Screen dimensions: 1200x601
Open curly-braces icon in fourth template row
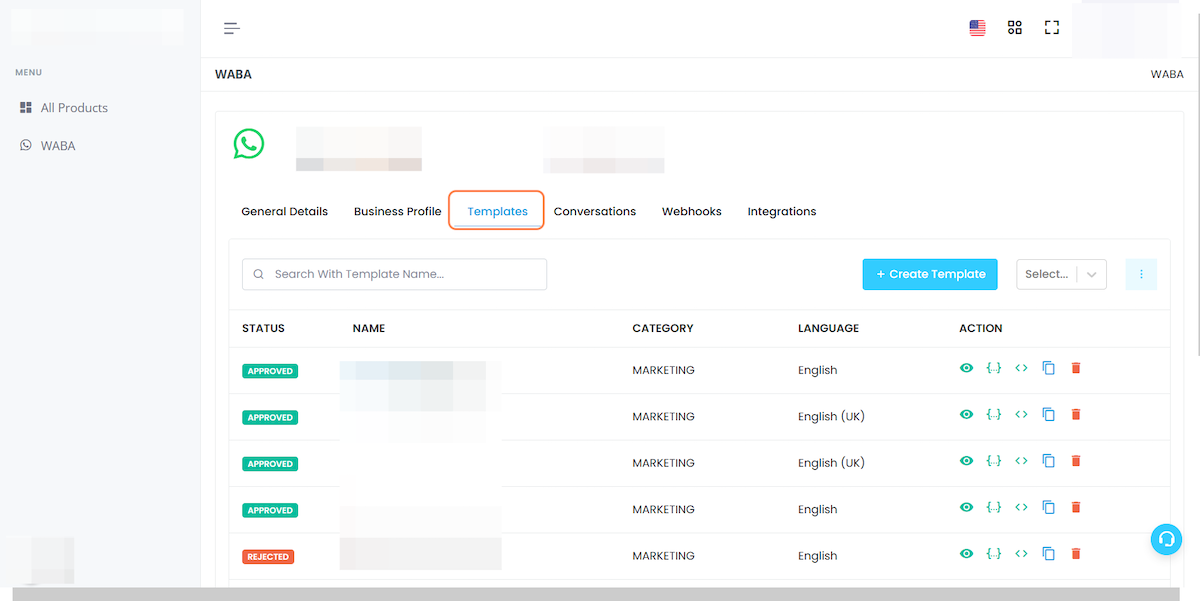coord(993,507)
